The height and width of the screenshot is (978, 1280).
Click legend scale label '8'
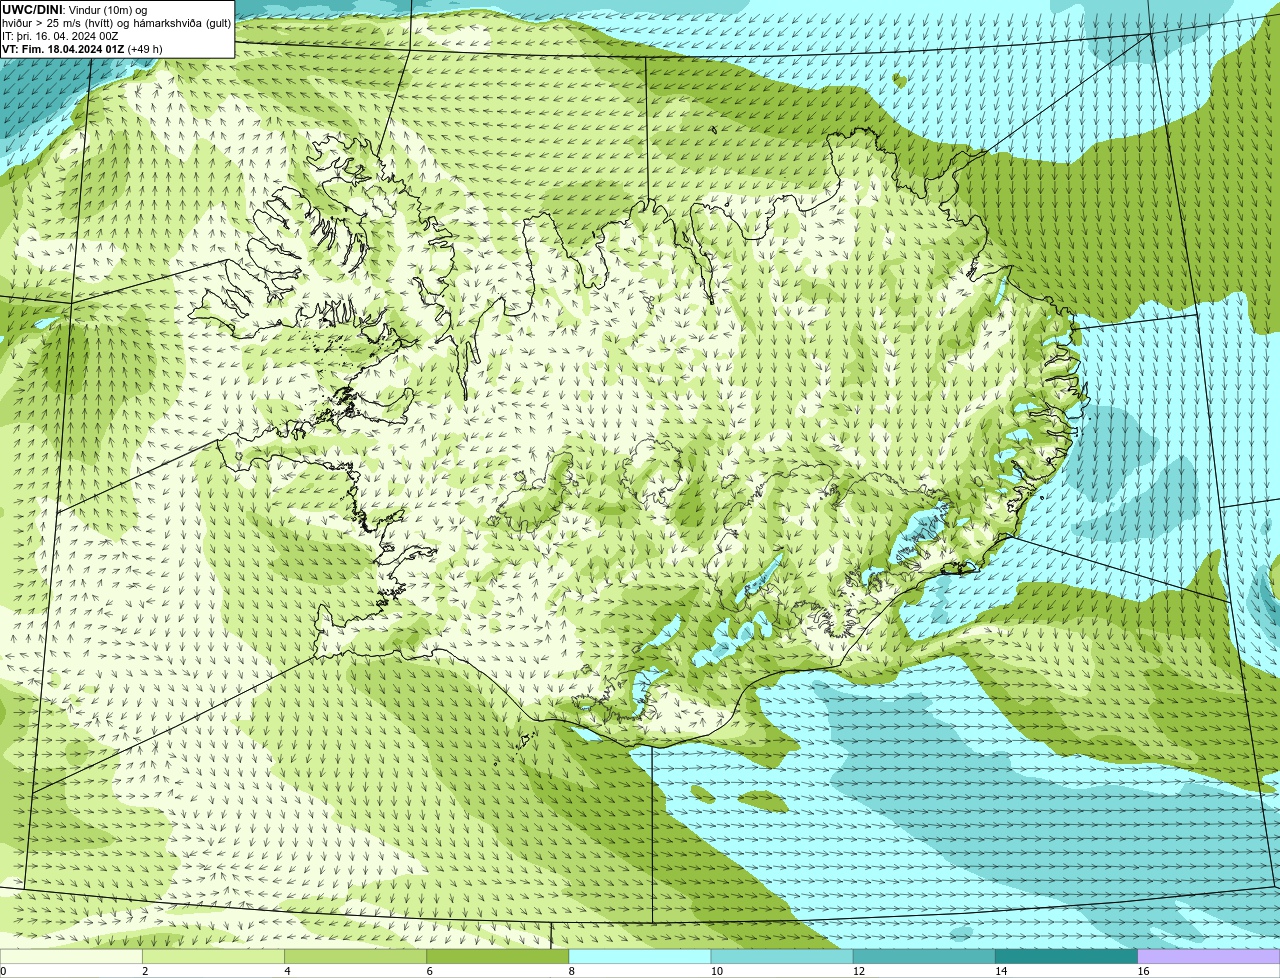pyautogui.click(x=572, y=971)
